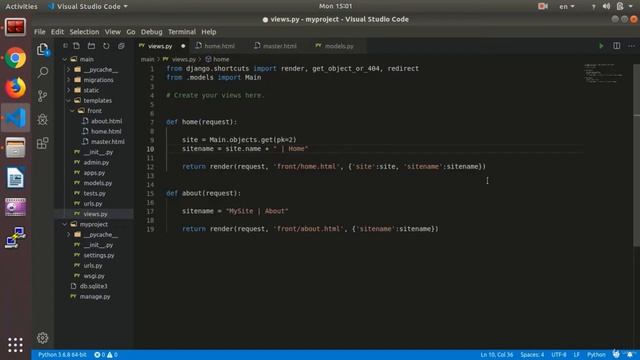This screenshot has height=360, width=640.
Task: Open the Search view in activity bar
Action: click(x=42, y=73)
